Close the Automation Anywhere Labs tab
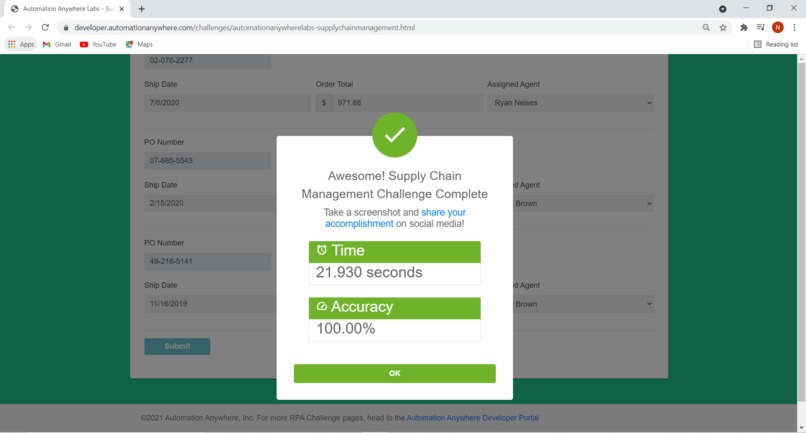The image size is (806, 433). tap(122, 9)
